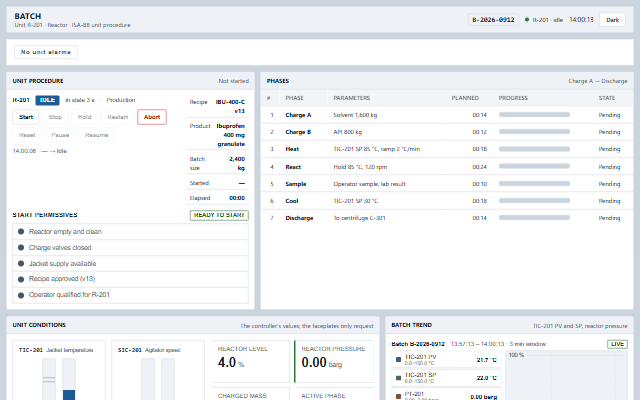
Task: Click 'Hold 85 °C, 120 rpm' parameter
Action: point(360,167)
